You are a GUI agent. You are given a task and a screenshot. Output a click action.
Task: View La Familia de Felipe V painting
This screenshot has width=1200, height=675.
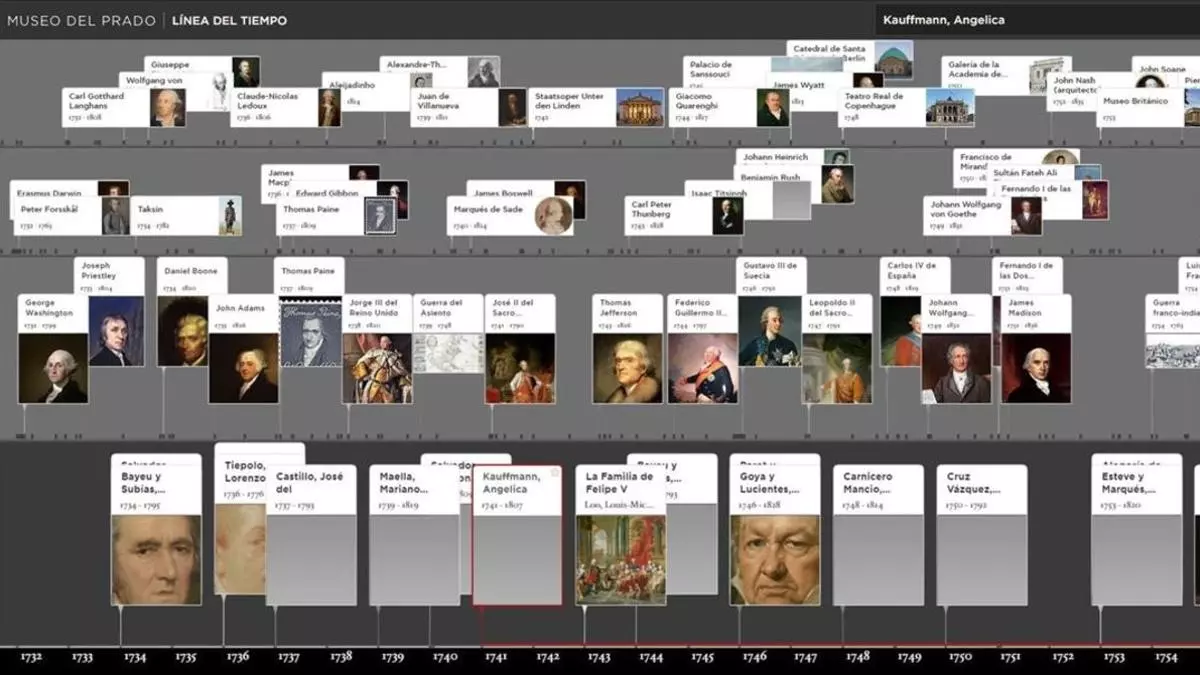(620, 558)
